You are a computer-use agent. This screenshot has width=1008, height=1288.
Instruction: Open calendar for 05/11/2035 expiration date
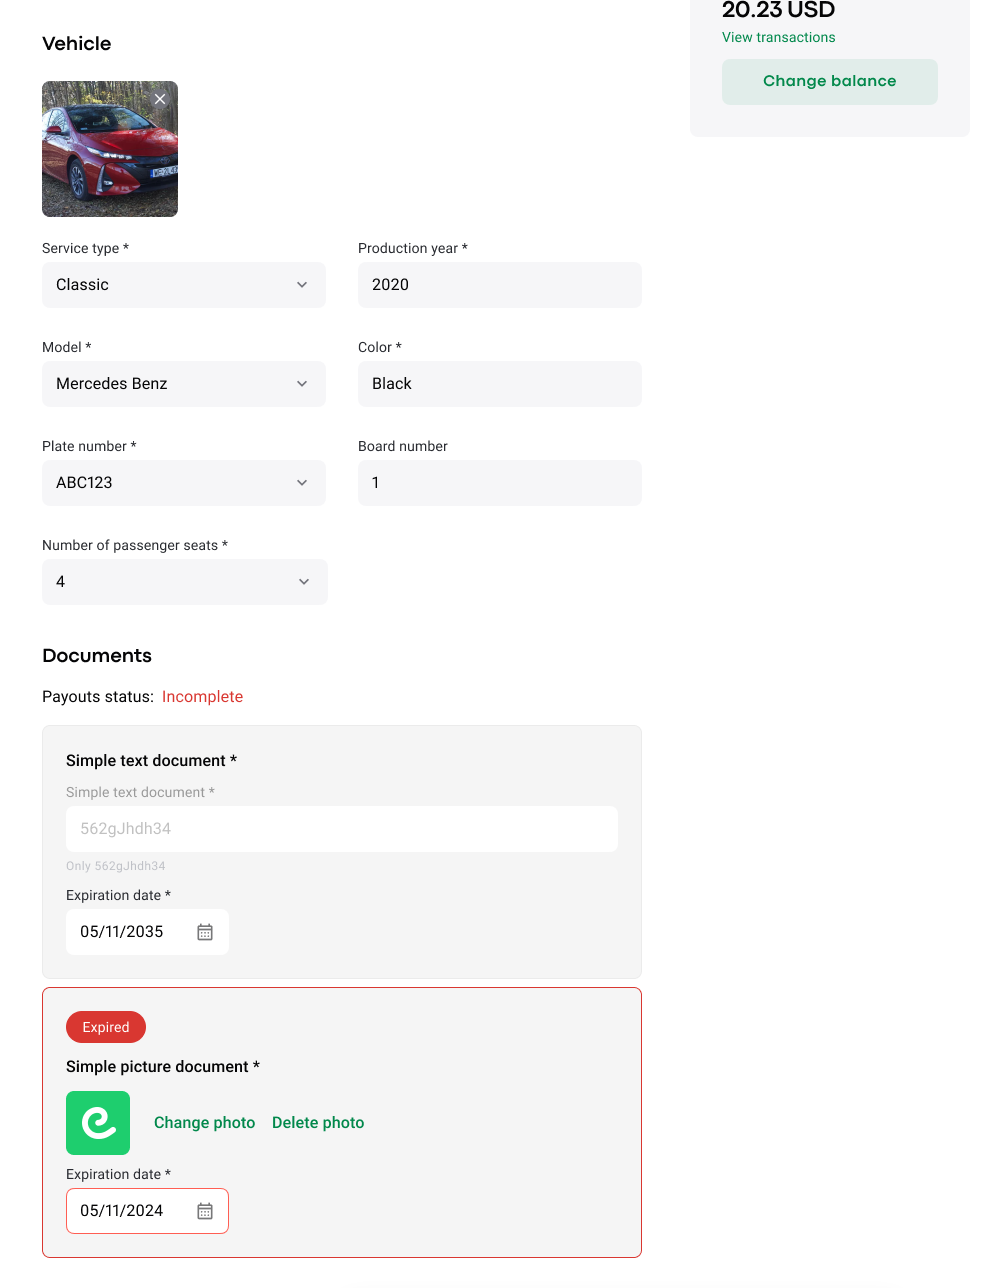pos(205,932)
